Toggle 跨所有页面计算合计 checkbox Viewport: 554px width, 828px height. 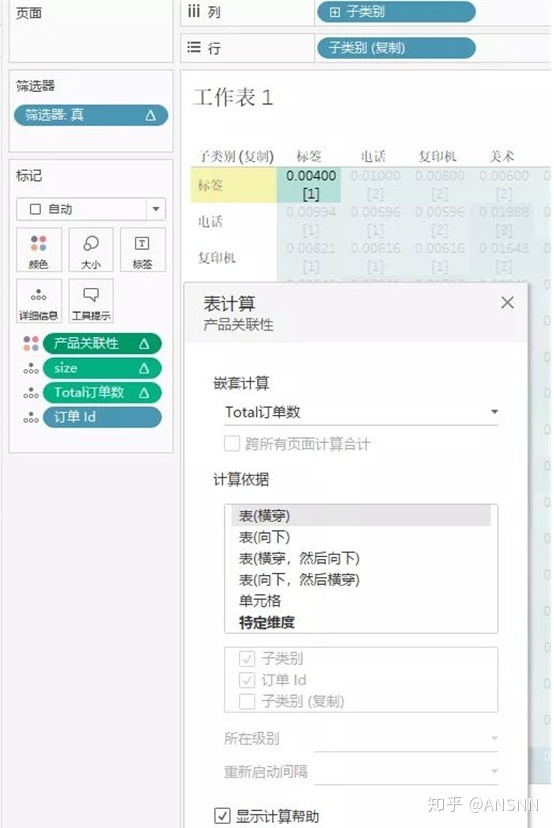[232, 444]
